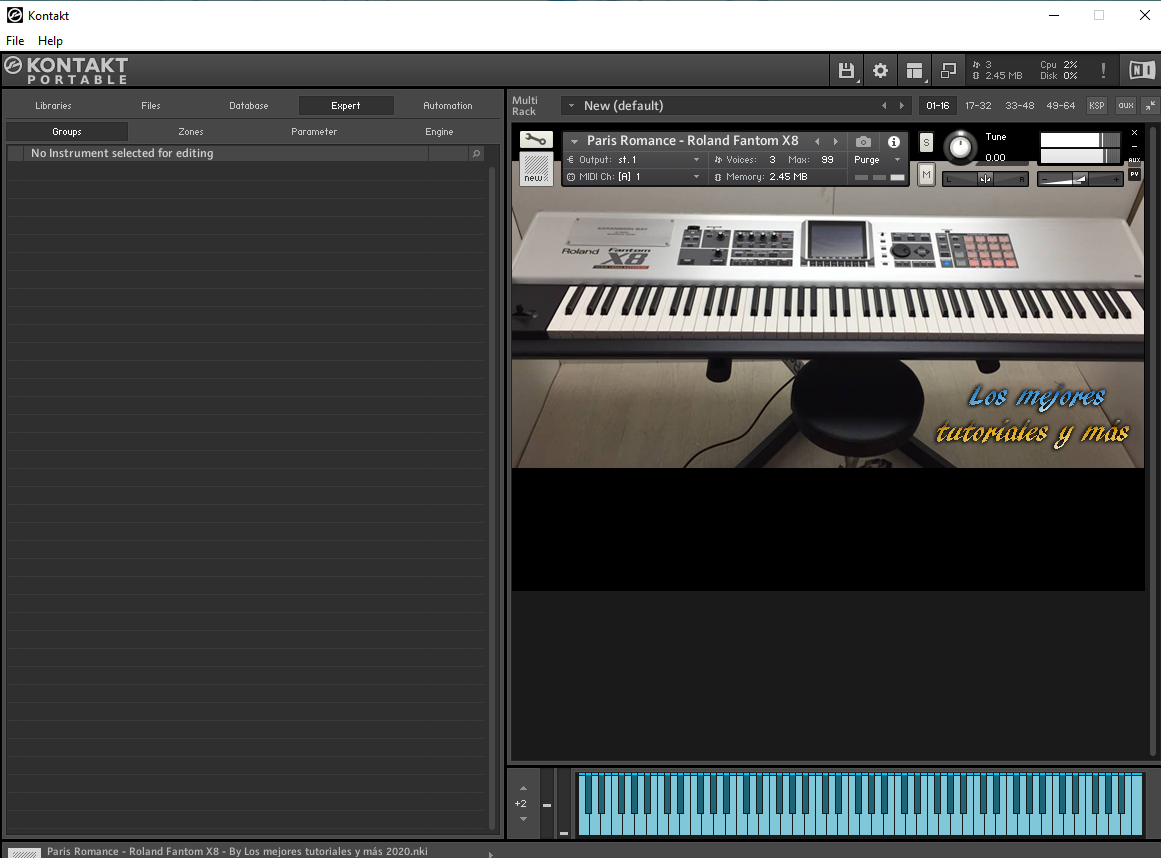Image resolution: width=1161 pixels, height=858 pixels.
Task: Select the Zones sub-tab
Action: click(x=190, y=132)
